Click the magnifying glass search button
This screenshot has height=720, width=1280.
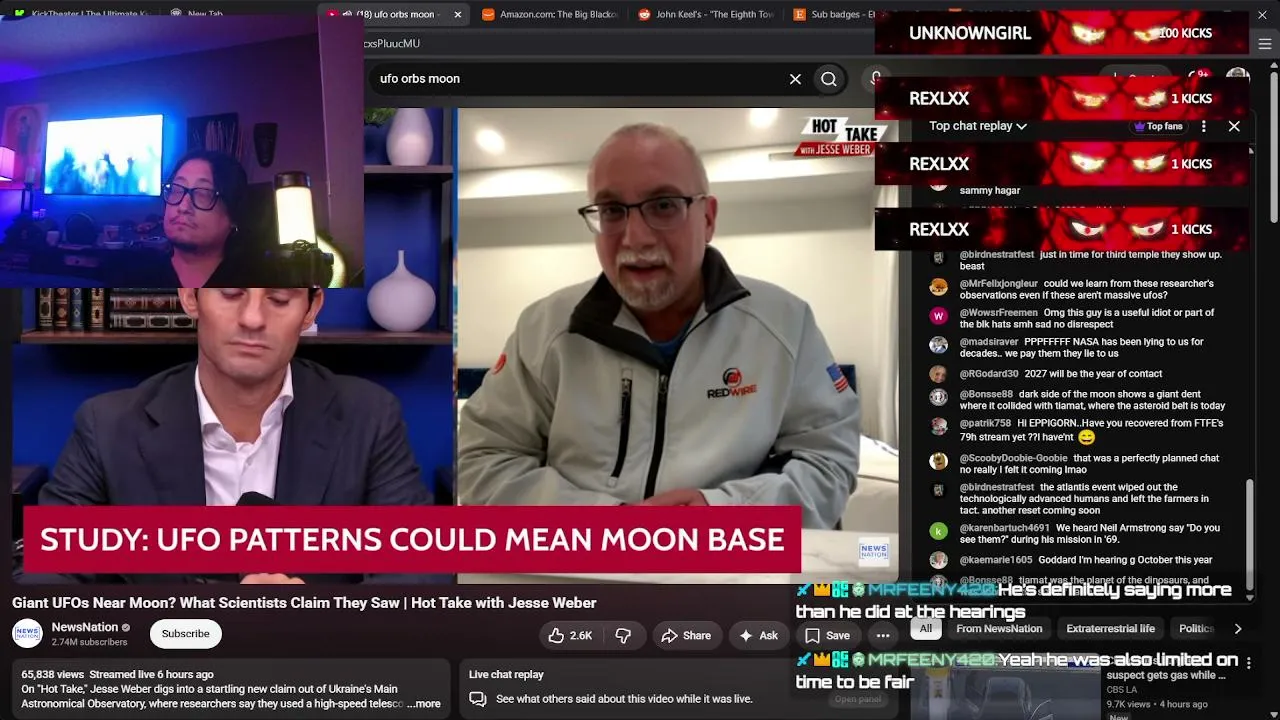point(829,79)
